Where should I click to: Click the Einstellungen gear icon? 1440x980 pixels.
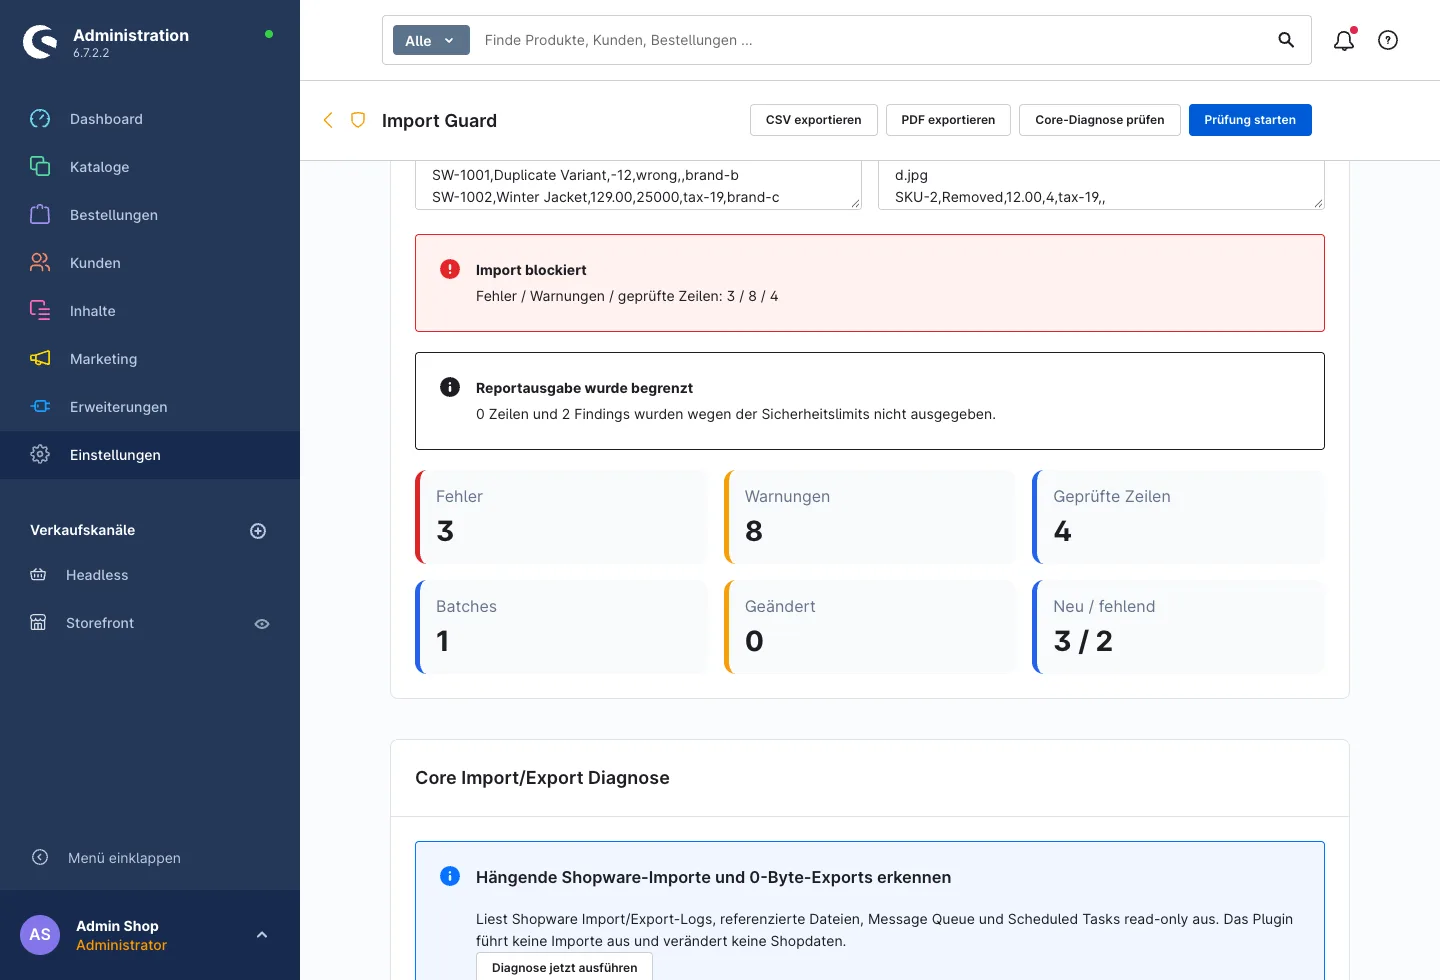[x=40, y=455]
